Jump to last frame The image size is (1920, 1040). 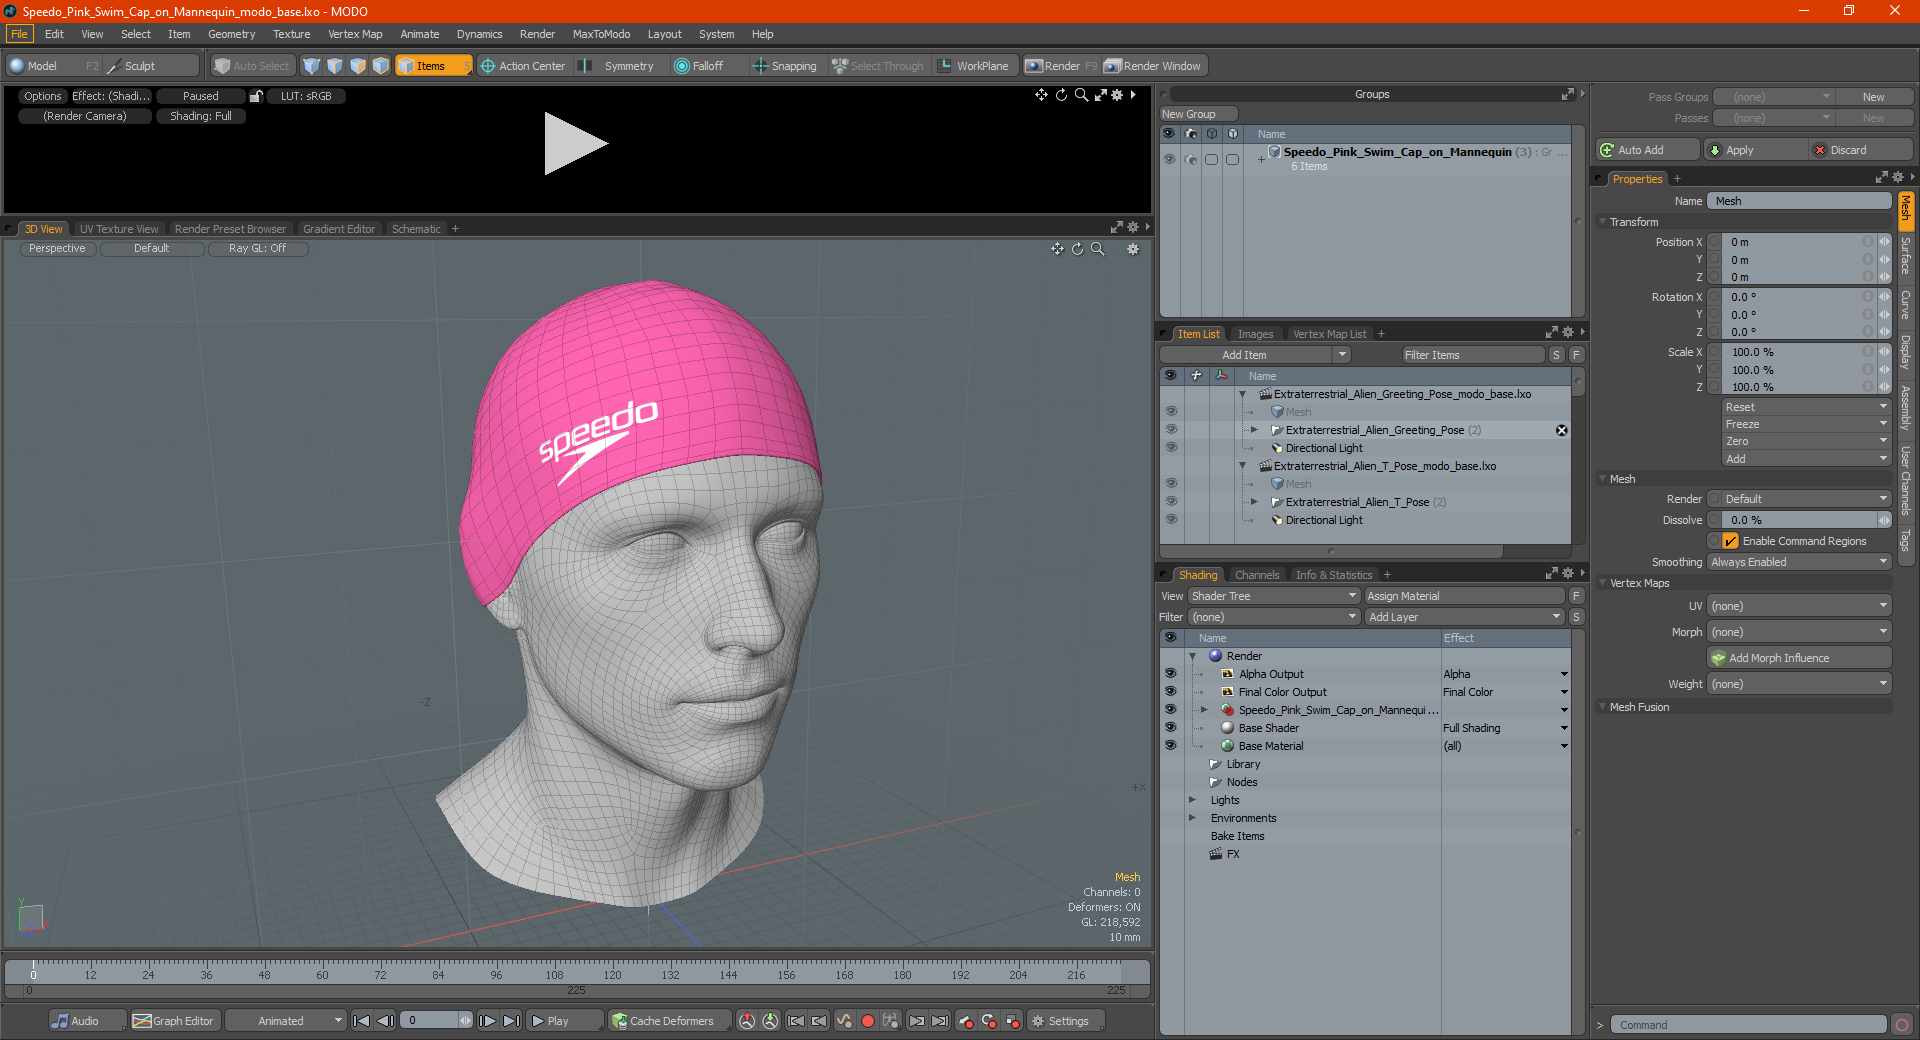511,1021
